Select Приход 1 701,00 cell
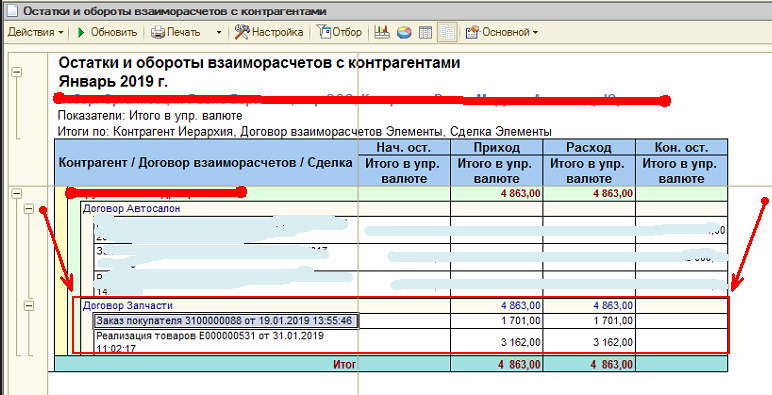Image resolution: width=772 pixels, height=395 pixels. pyautogui.click(x=496, y=321)
